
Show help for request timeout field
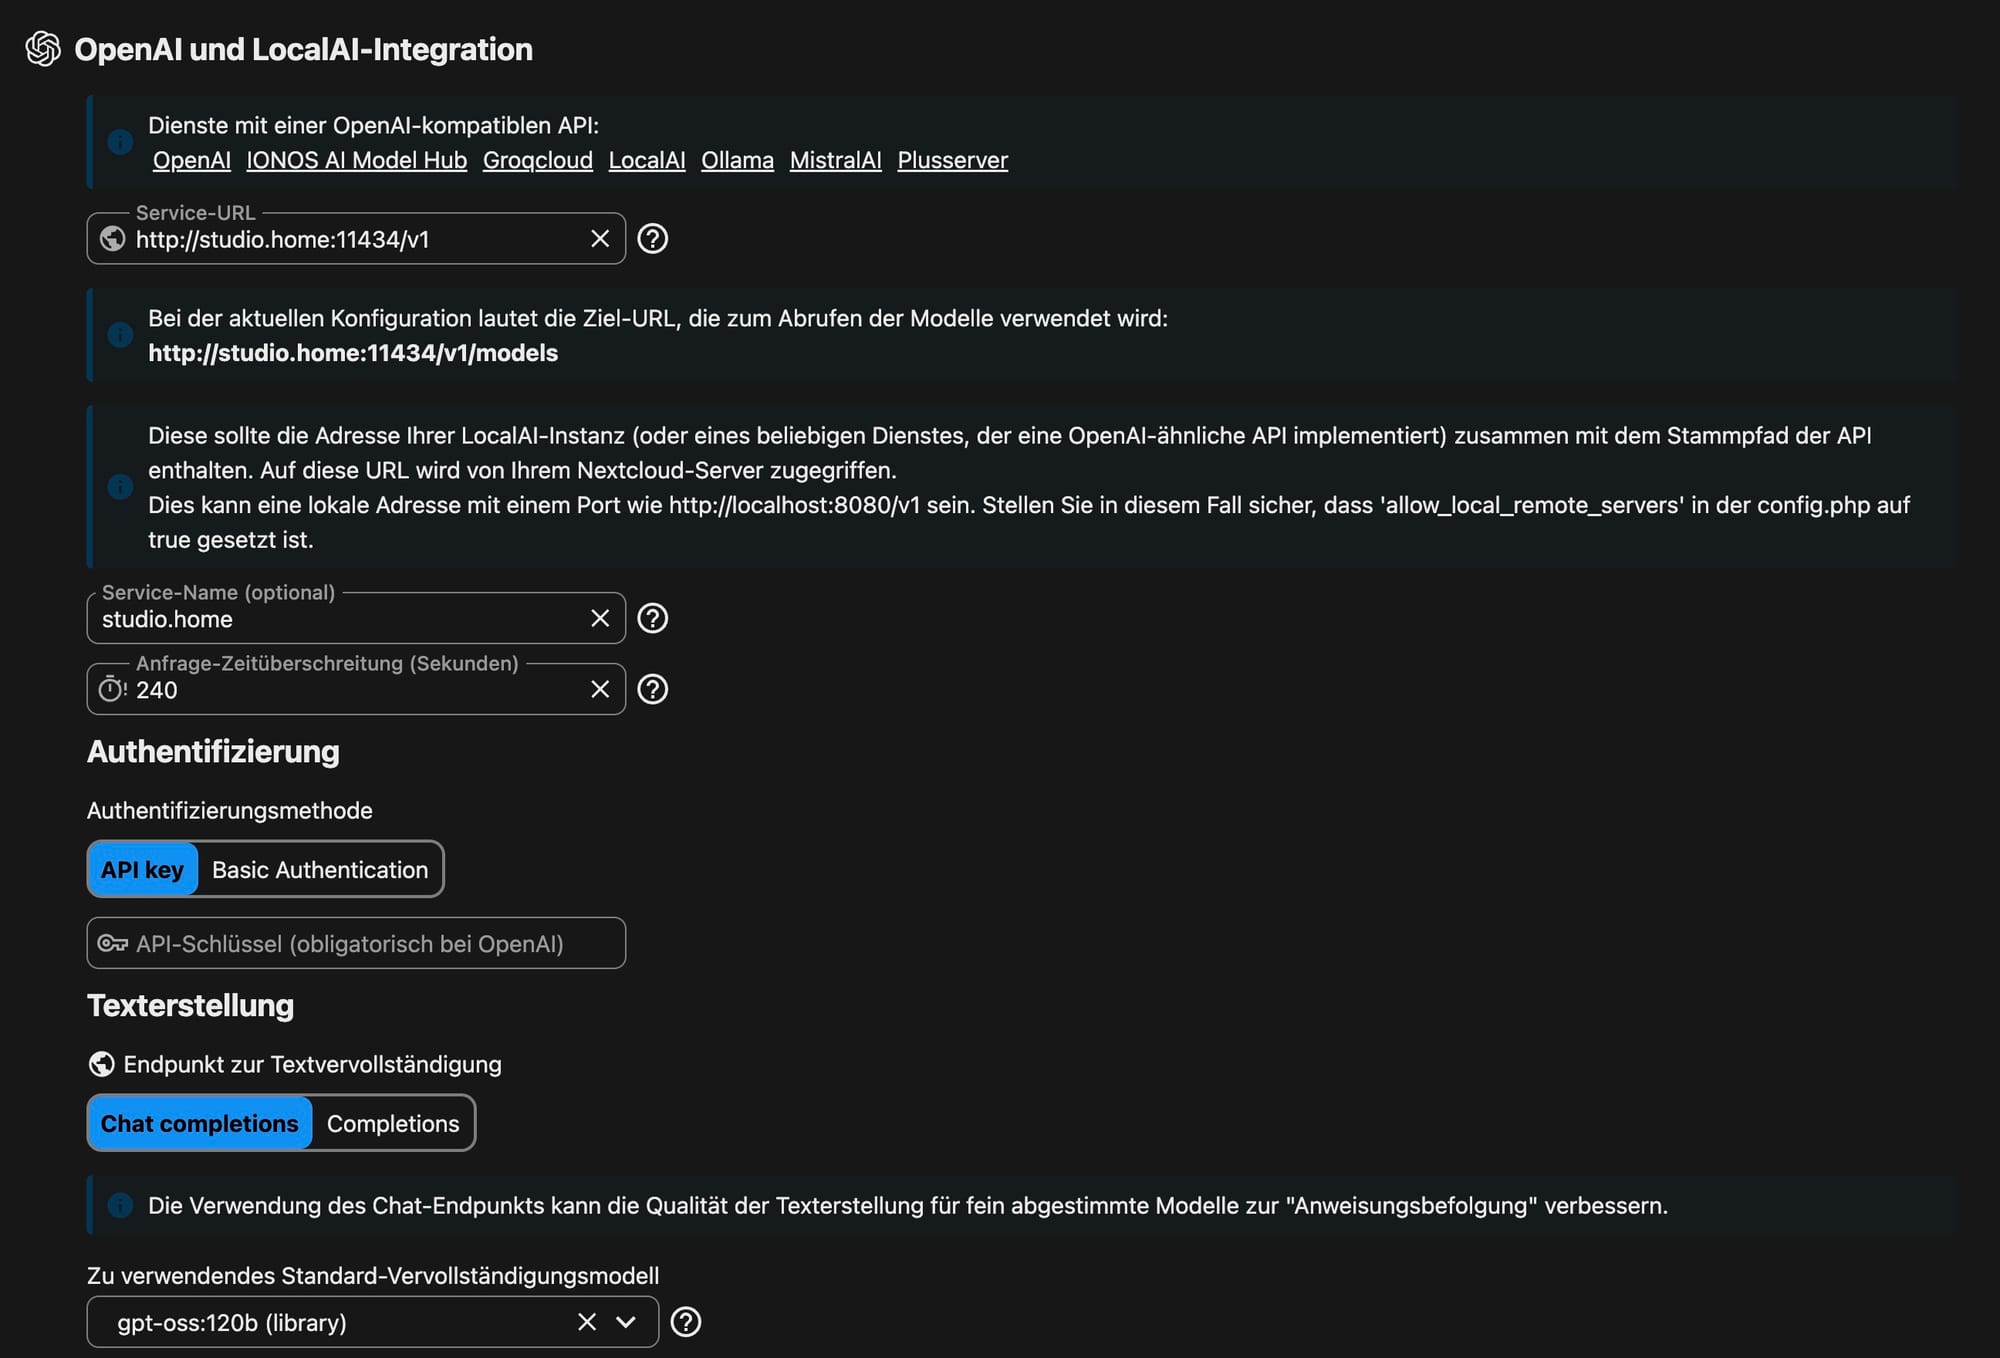pyautogui.click(x=653, y=690)
